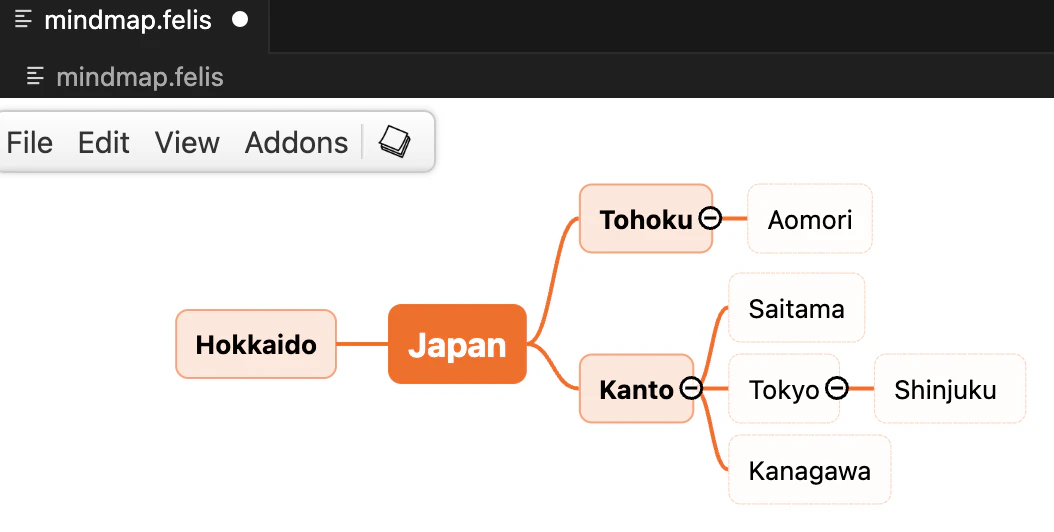Click the breadcrumb file icon beside mindmap.felis
1054x532 pixels.
pyautogui.click(x=35, y=77)
